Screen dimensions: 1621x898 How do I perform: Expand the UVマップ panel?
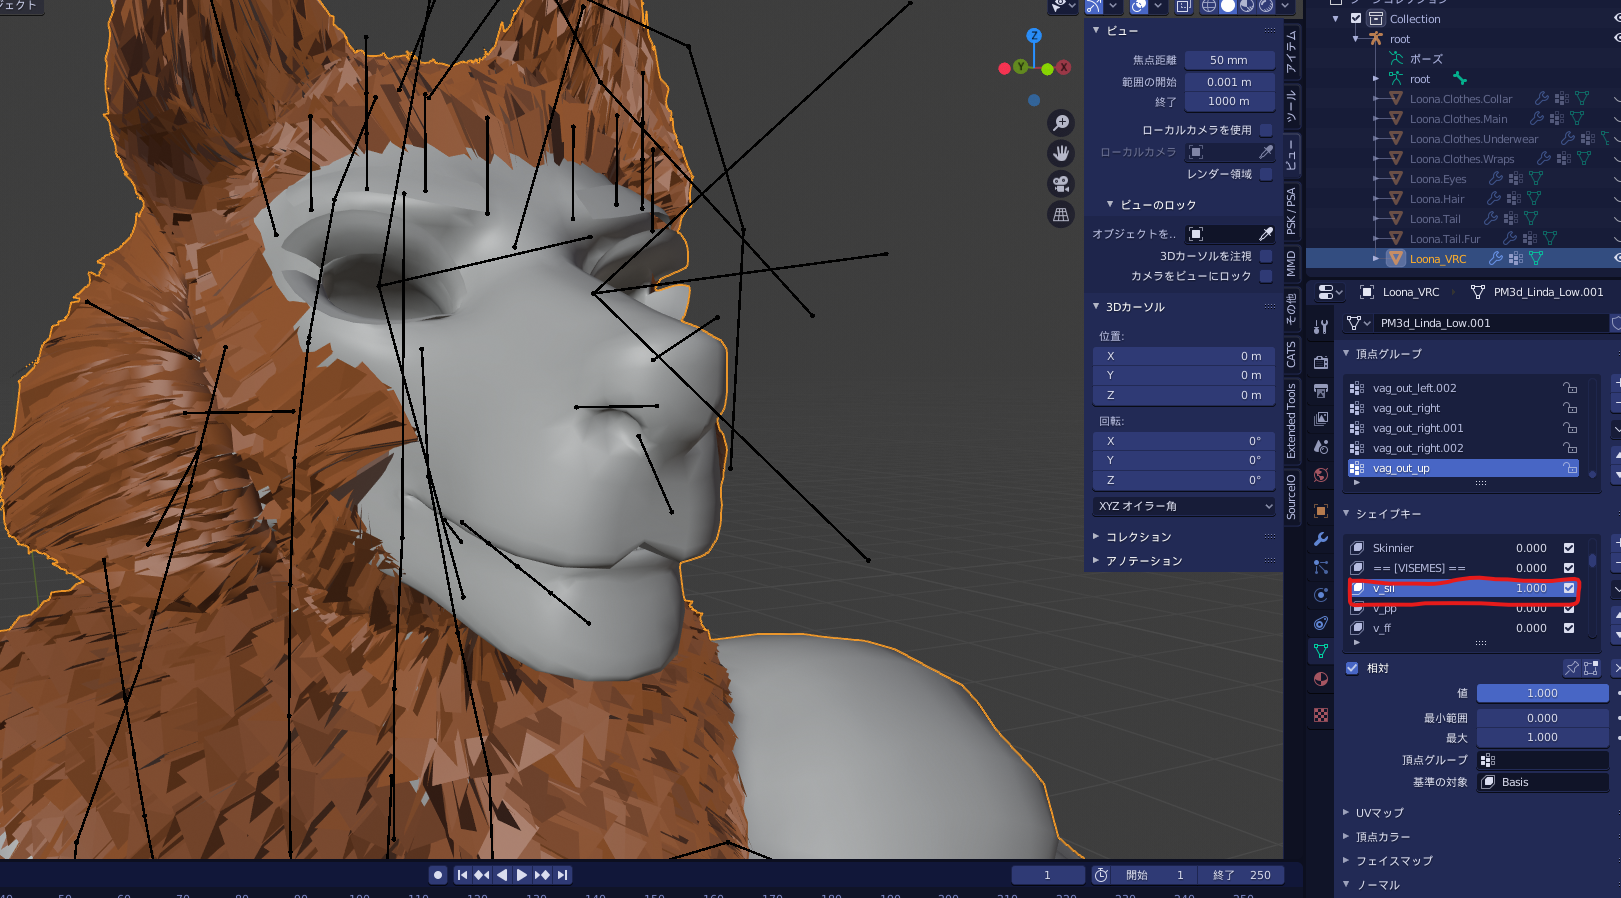1346,813
